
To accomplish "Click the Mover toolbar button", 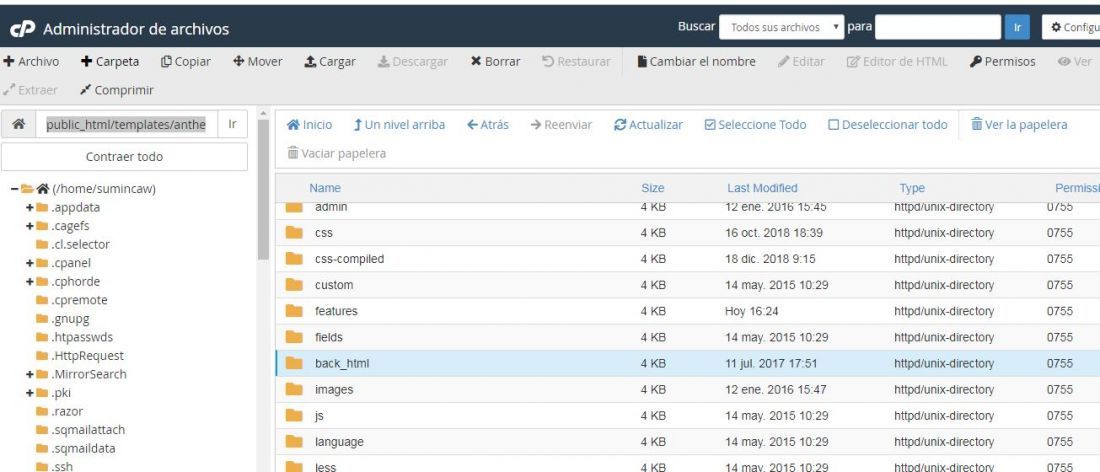I will (x=257, y=62).
